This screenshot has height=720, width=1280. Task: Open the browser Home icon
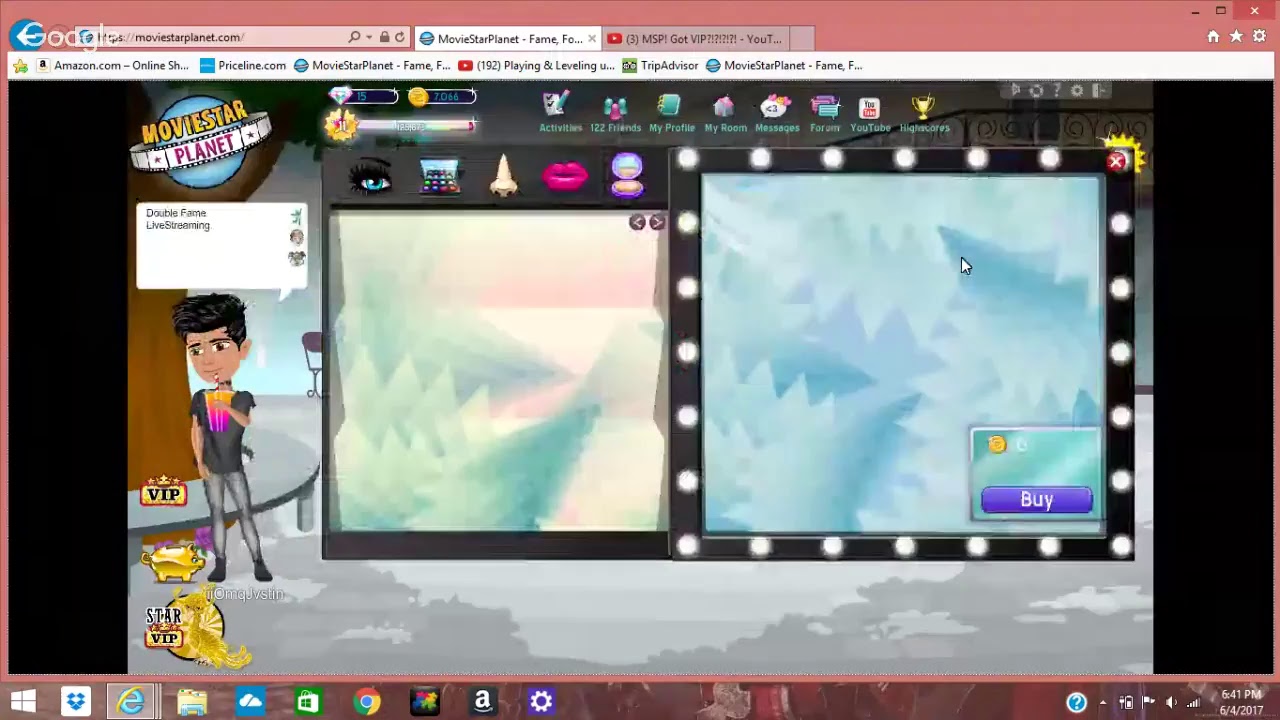point(1213,37)
